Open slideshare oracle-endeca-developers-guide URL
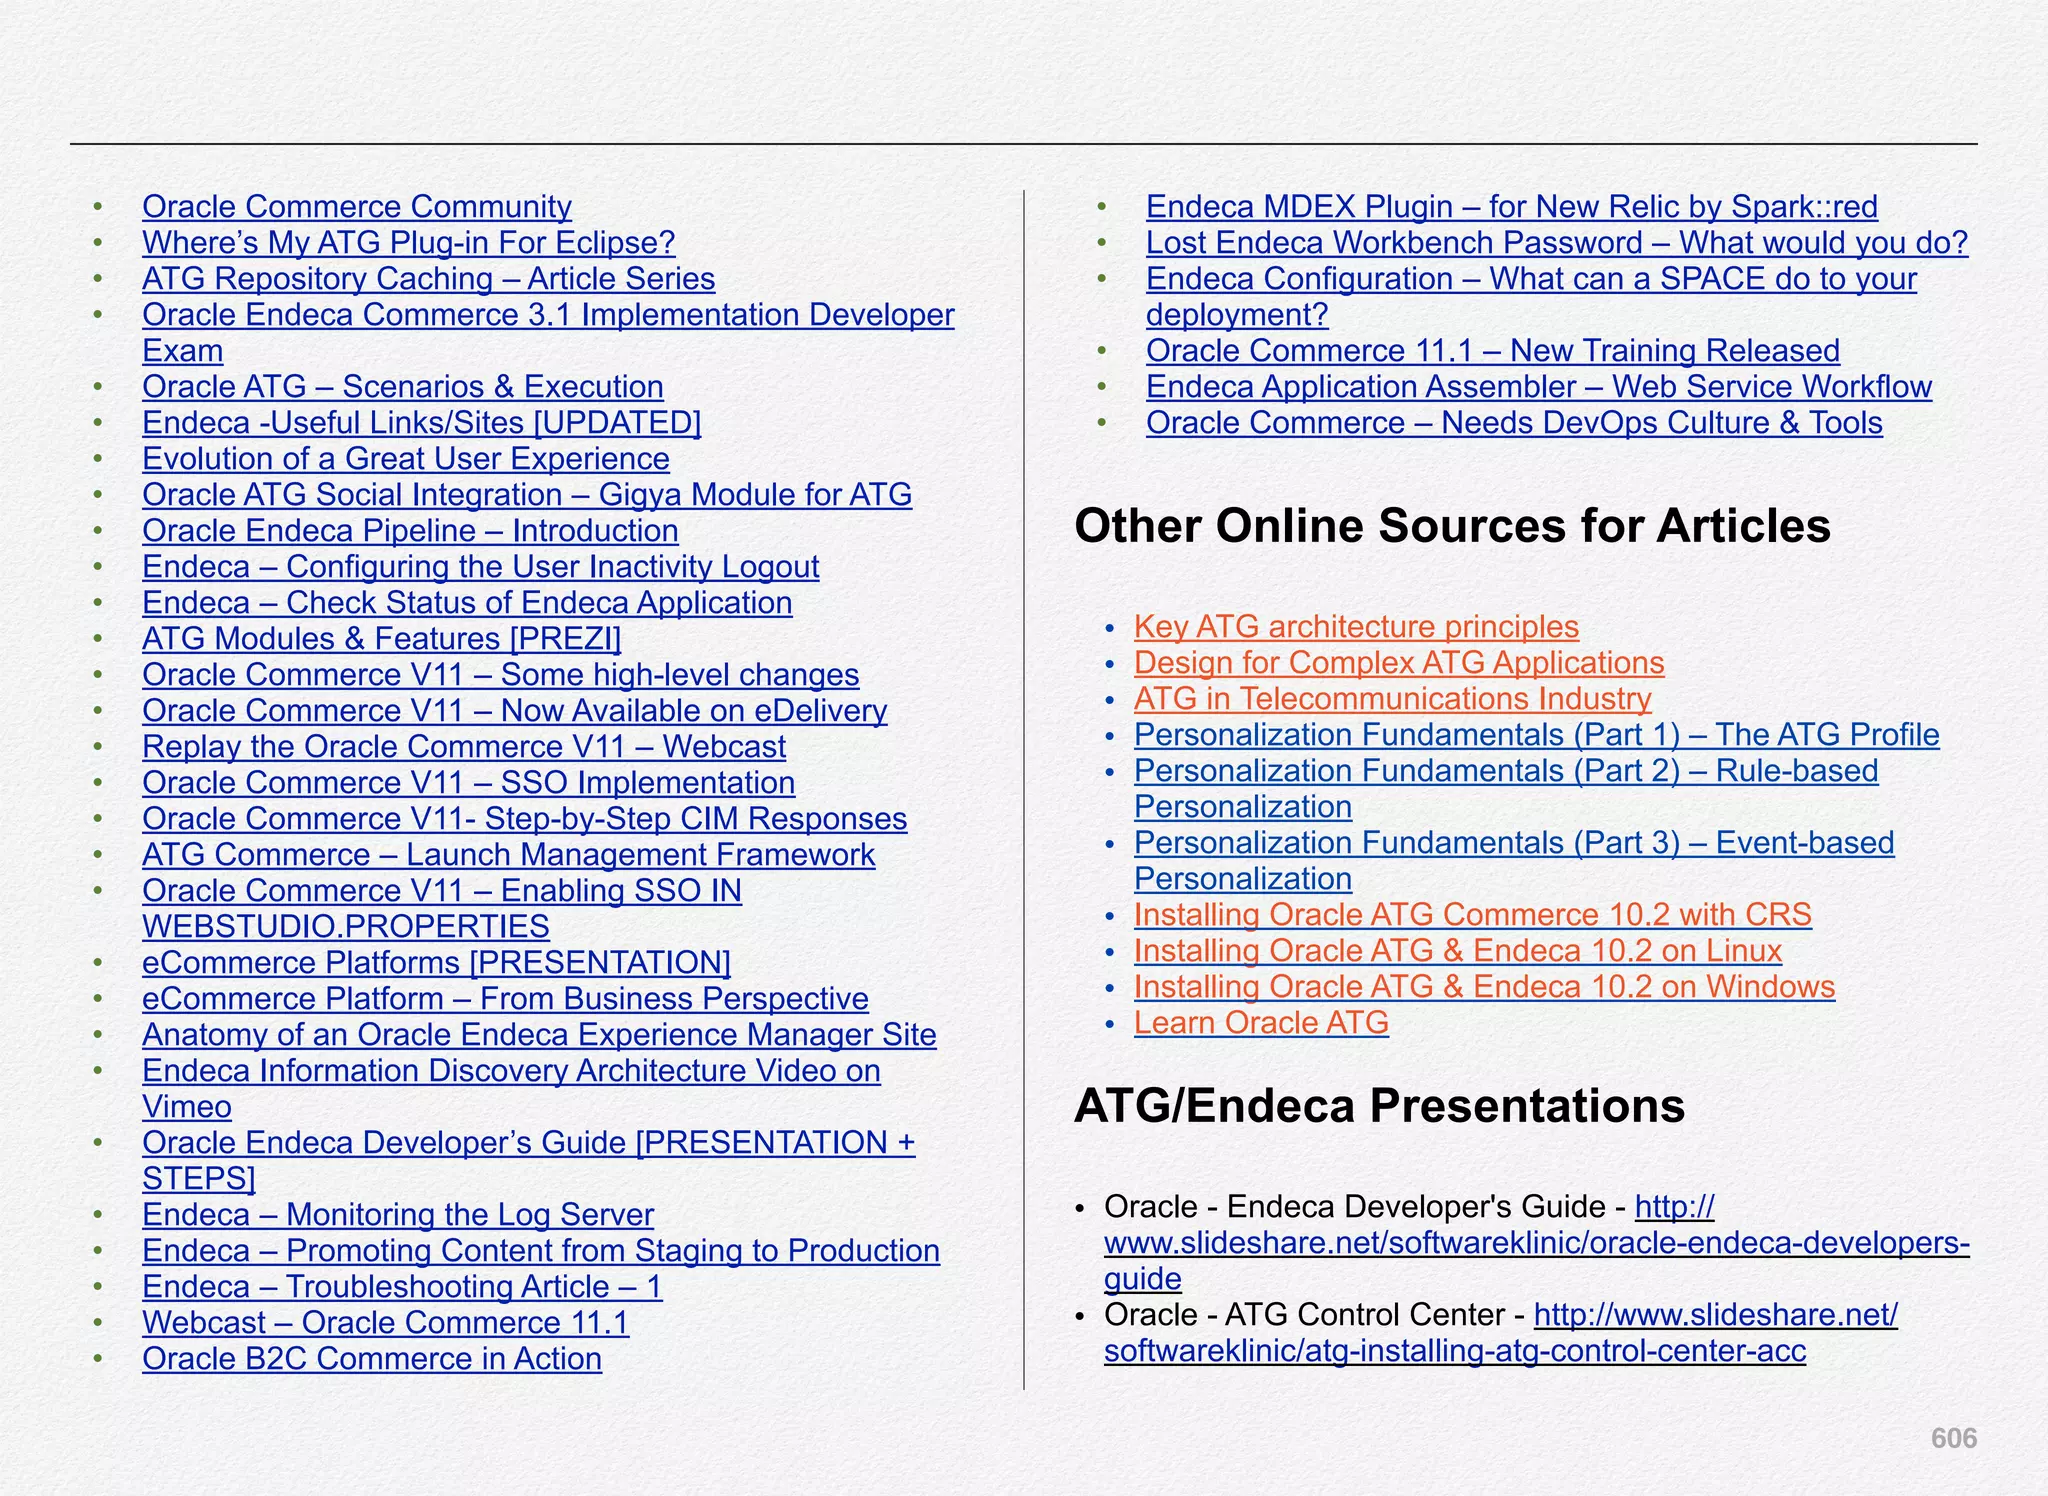This screenshot has height=1496, width=2048. pyautogui.click(x=1537, y=1244)
